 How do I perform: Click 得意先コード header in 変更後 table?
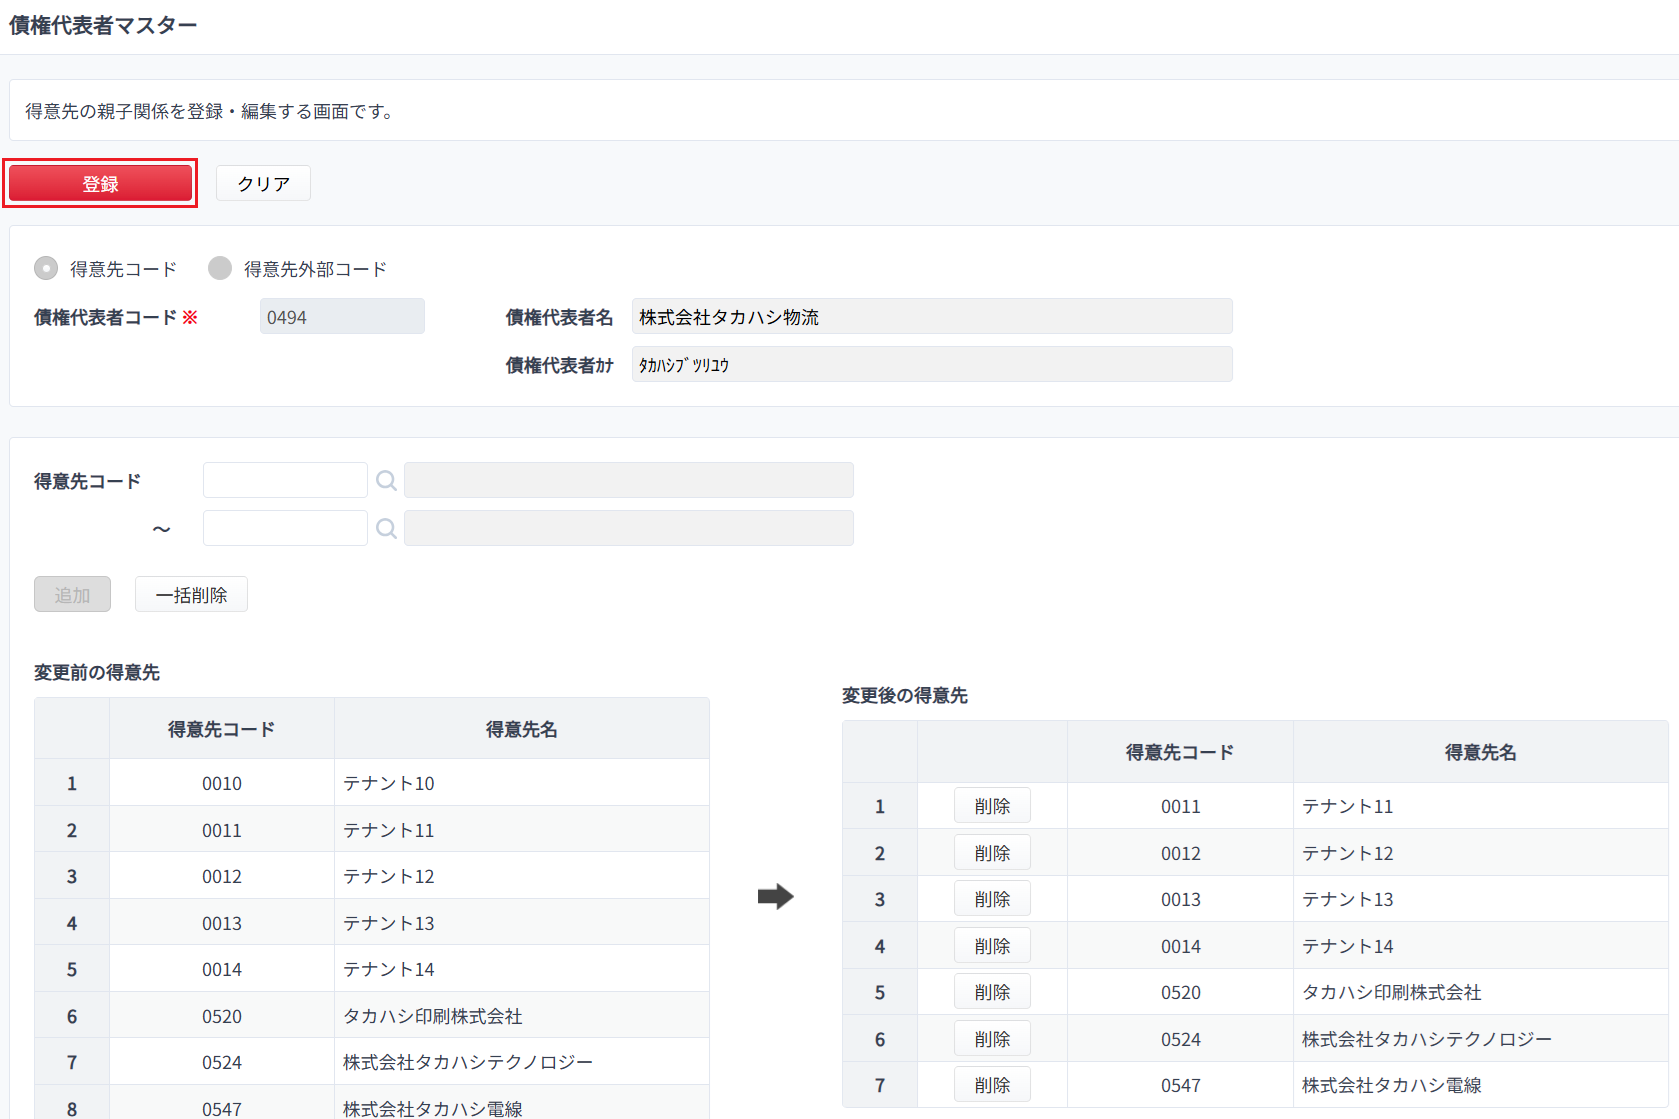click(x=1180, y=752)
